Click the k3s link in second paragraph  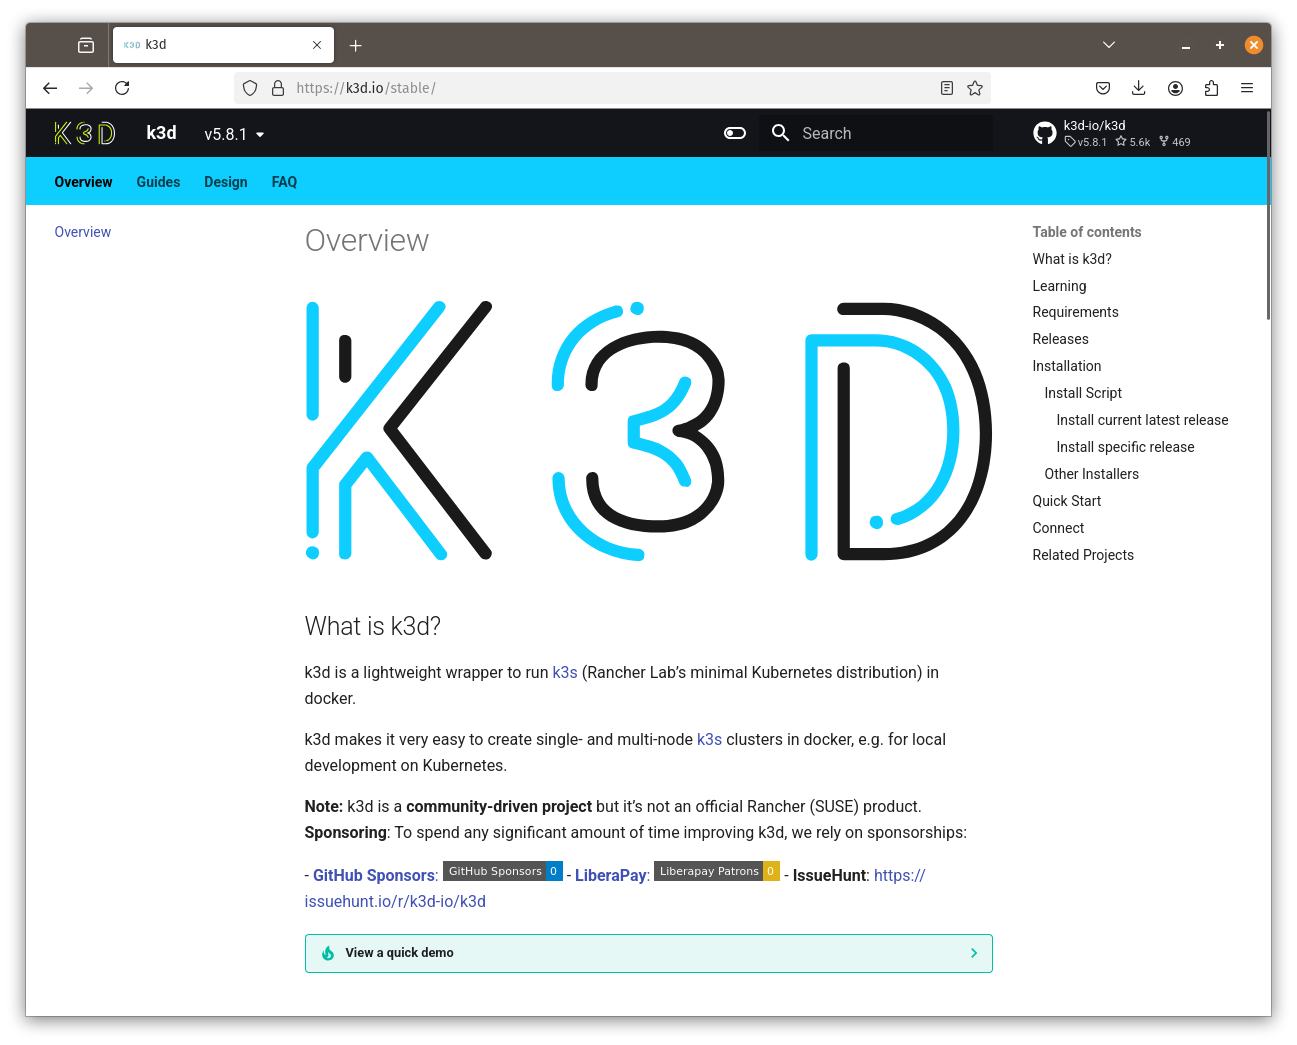point(709,740)
